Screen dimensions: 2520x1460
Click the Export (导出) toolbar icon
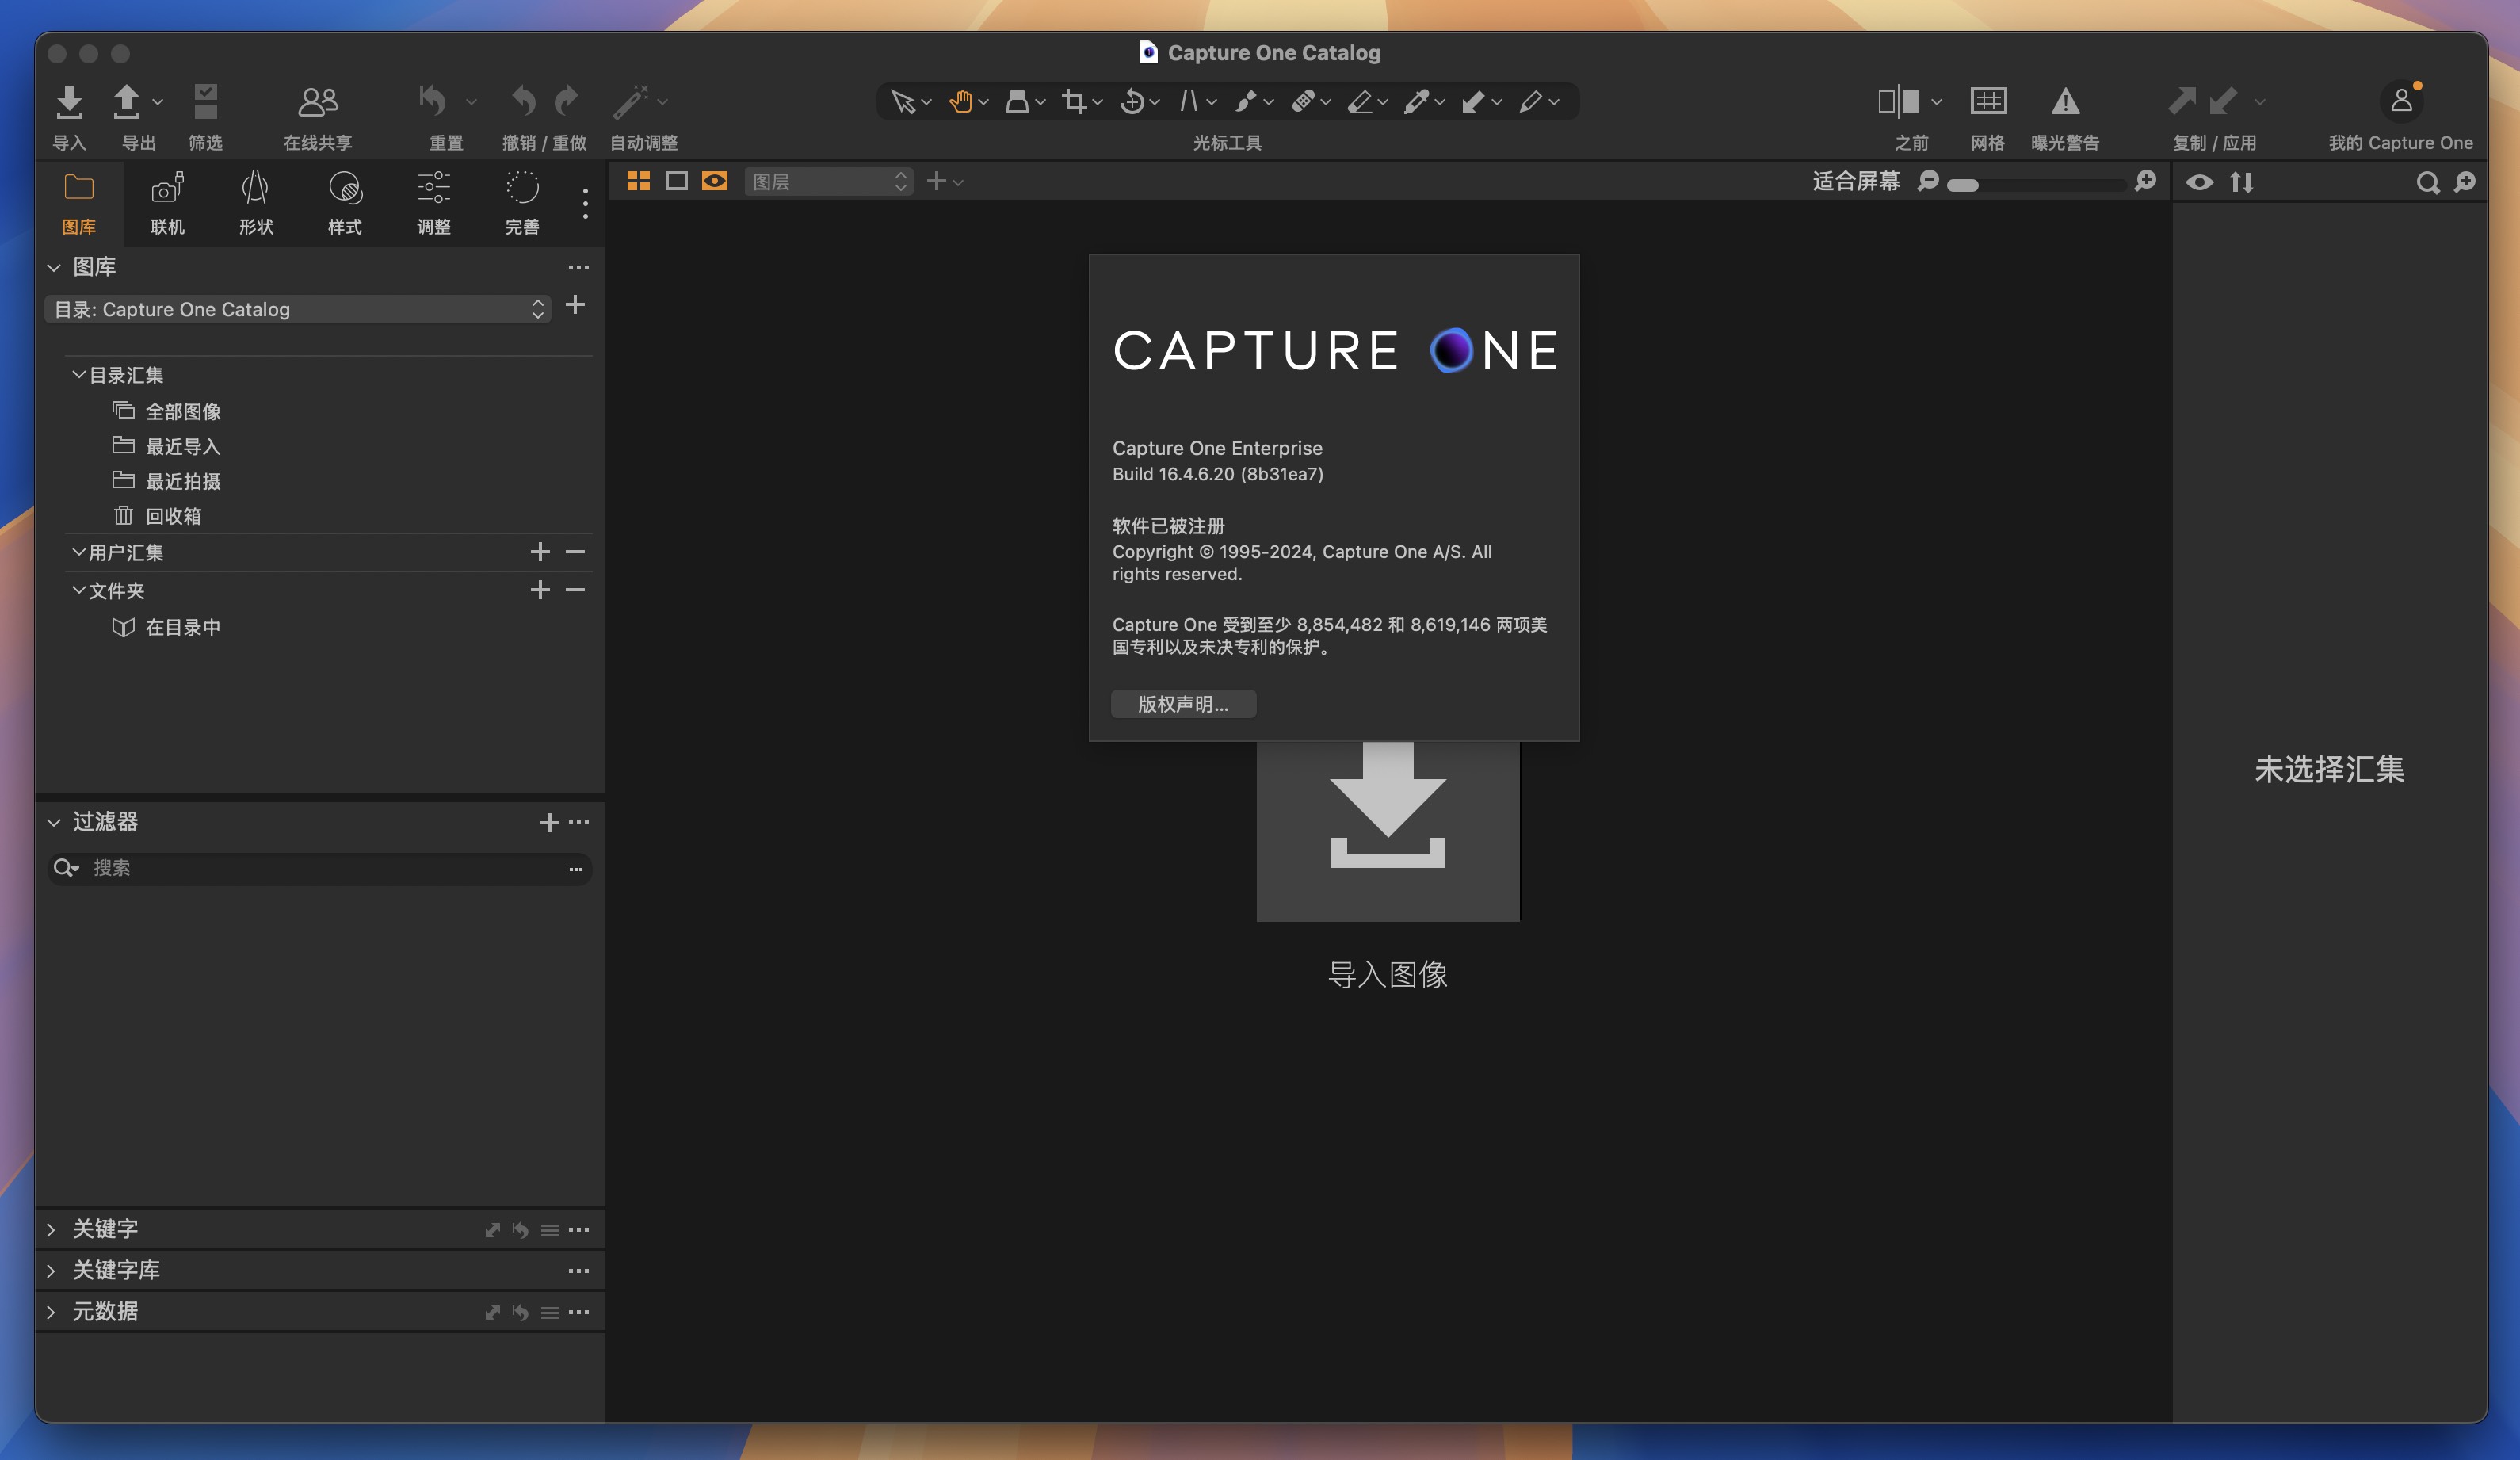(127, 101)
